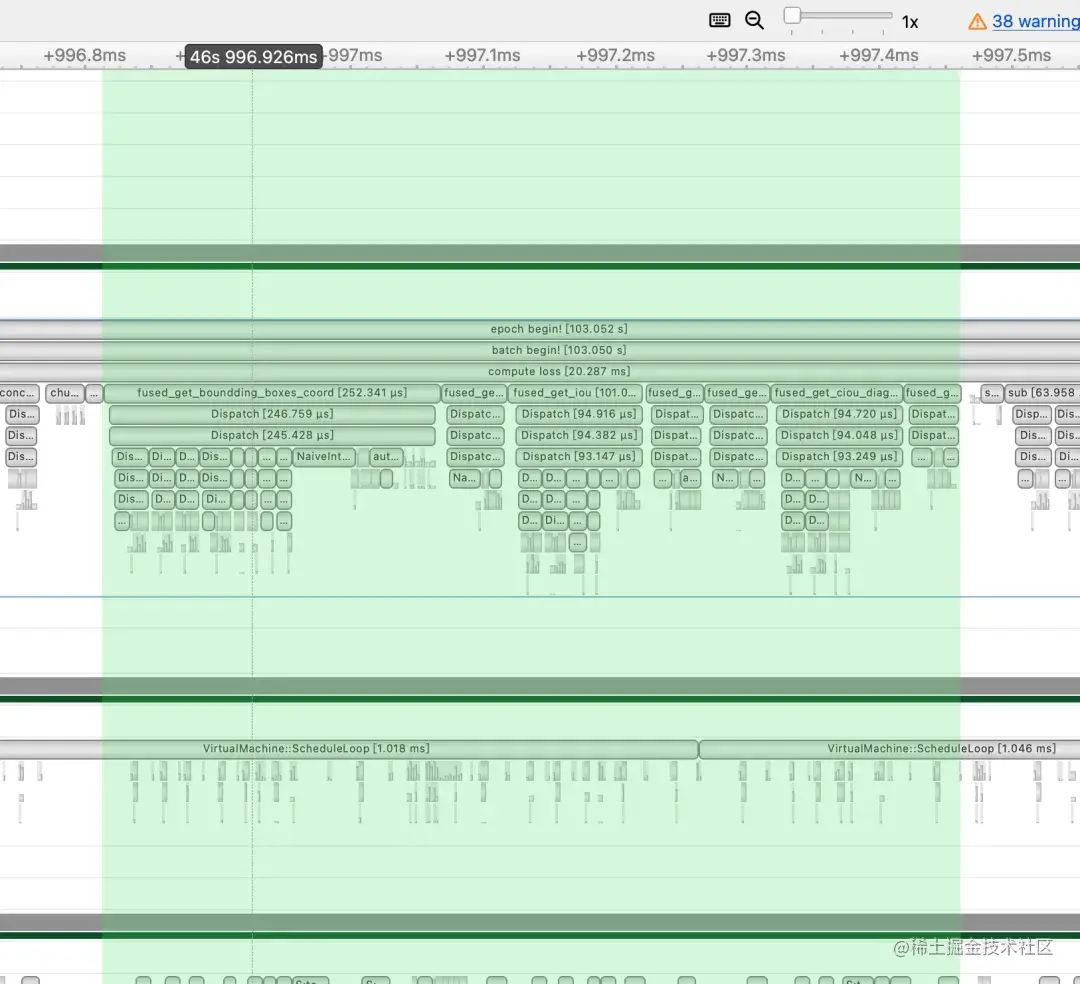Click the zoom level slider handle
Viewport: 1080px width, 984px height.
[792, 15]
